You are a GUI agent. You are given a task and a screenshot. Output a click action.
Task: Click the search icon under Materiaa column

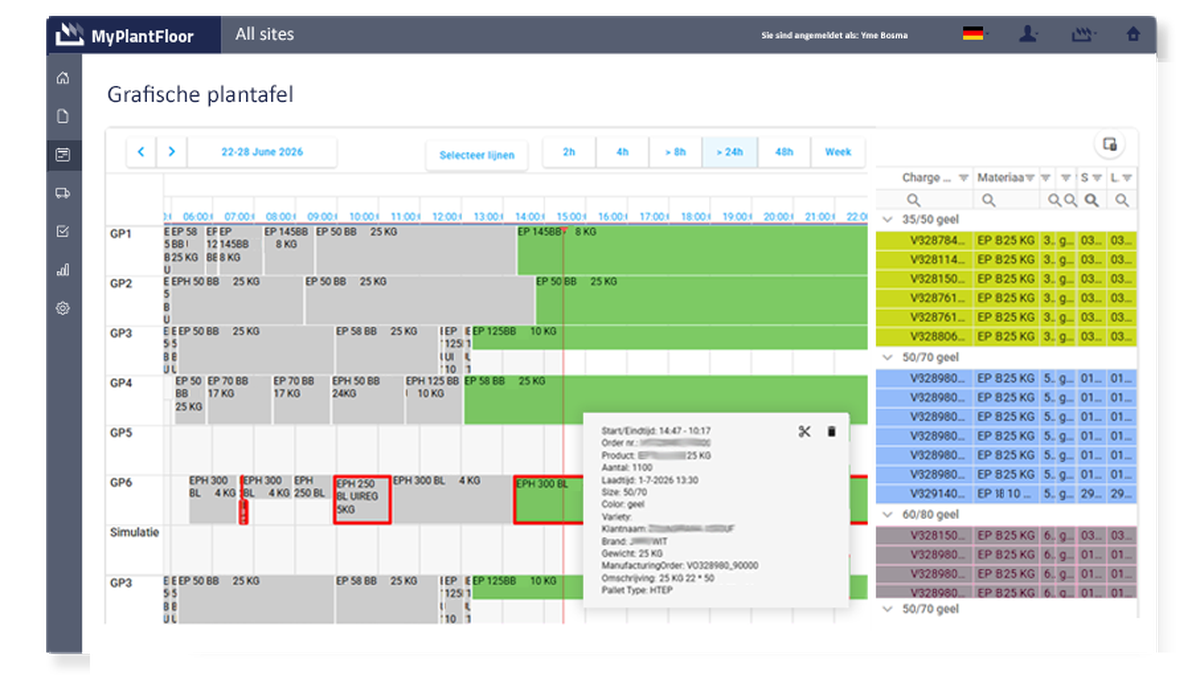(x=988, y=200)
